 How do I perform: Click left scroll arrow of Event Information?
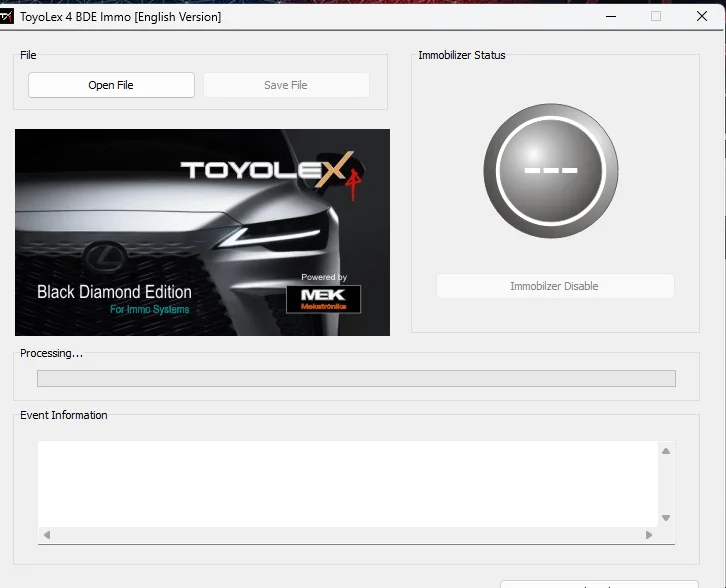(46, 535)
